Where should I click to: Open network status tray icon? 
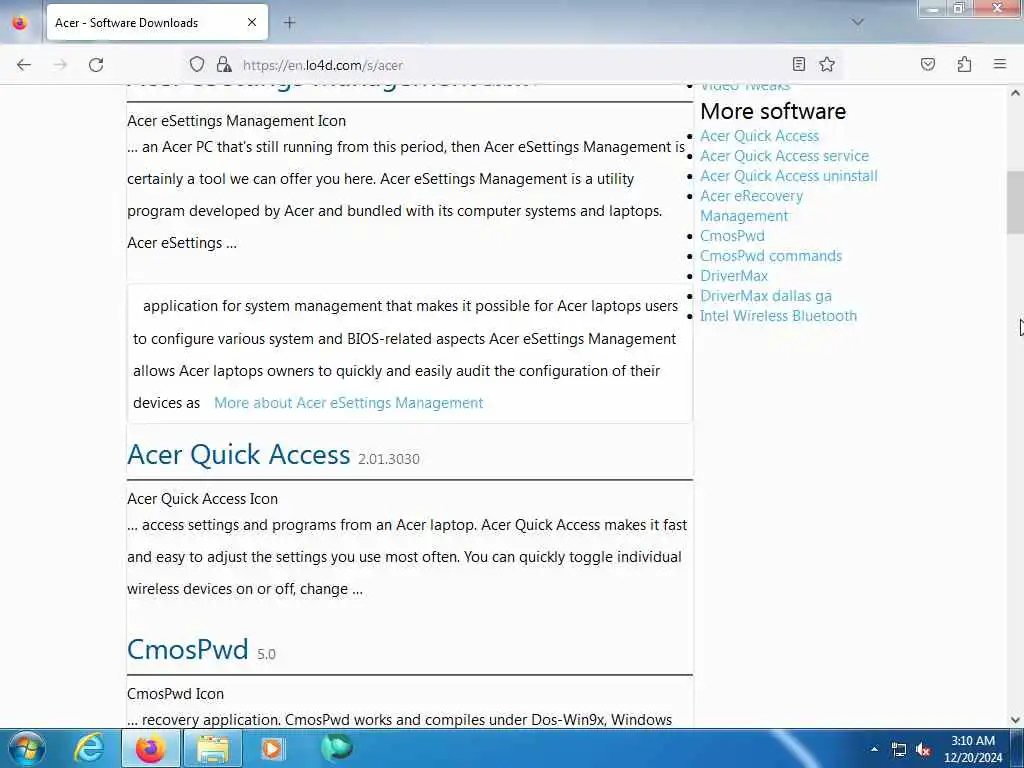[899, 750]
